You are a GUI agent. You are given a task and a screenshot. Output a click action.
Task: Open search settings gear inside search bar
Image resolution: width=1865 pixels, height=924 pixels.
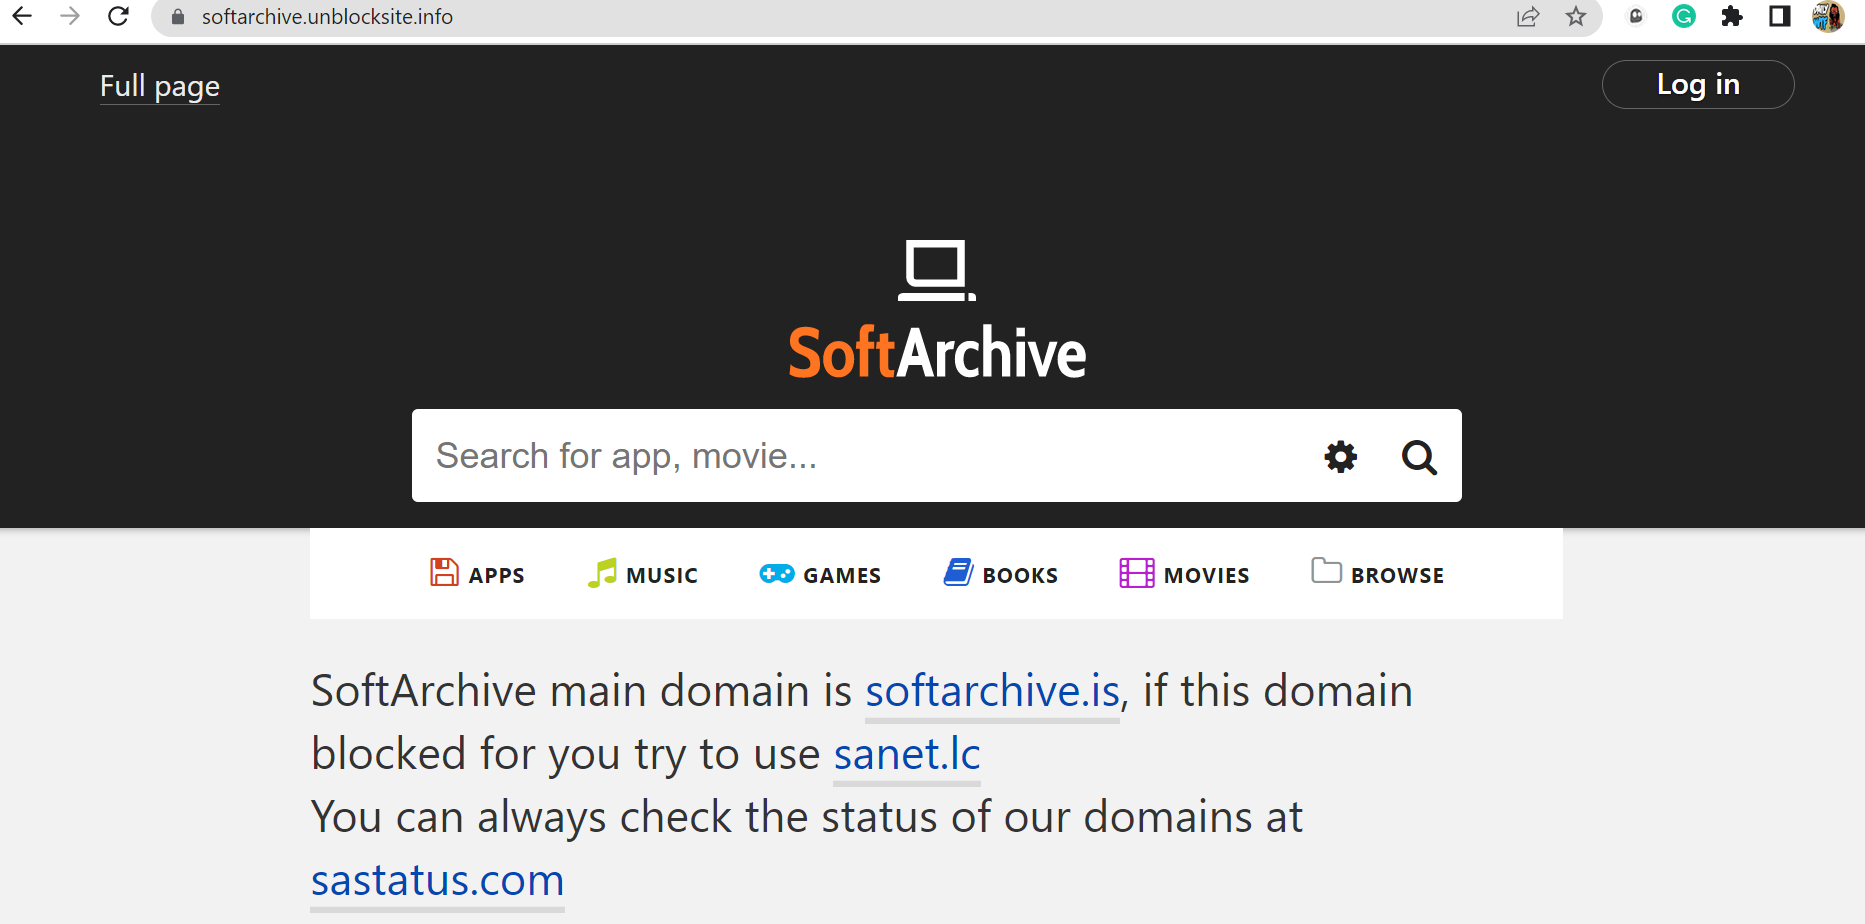point(1339,456)
